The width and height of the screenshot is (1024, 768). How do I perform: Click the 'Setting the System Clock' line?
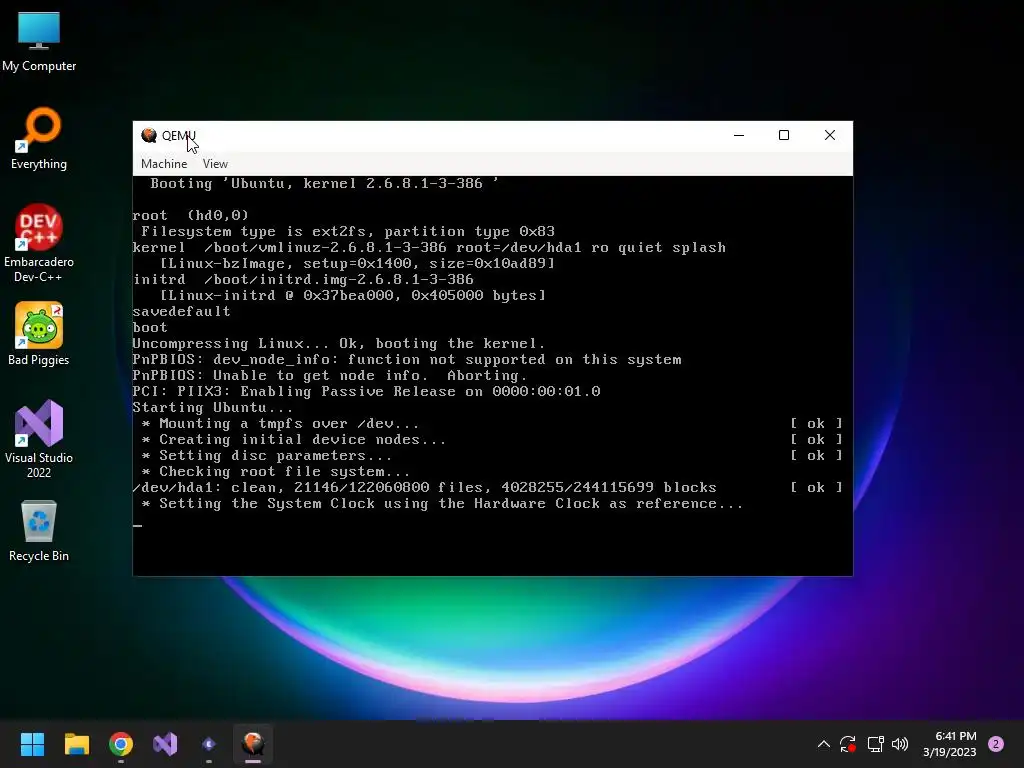pyautogui.click(x=442, y=504)
